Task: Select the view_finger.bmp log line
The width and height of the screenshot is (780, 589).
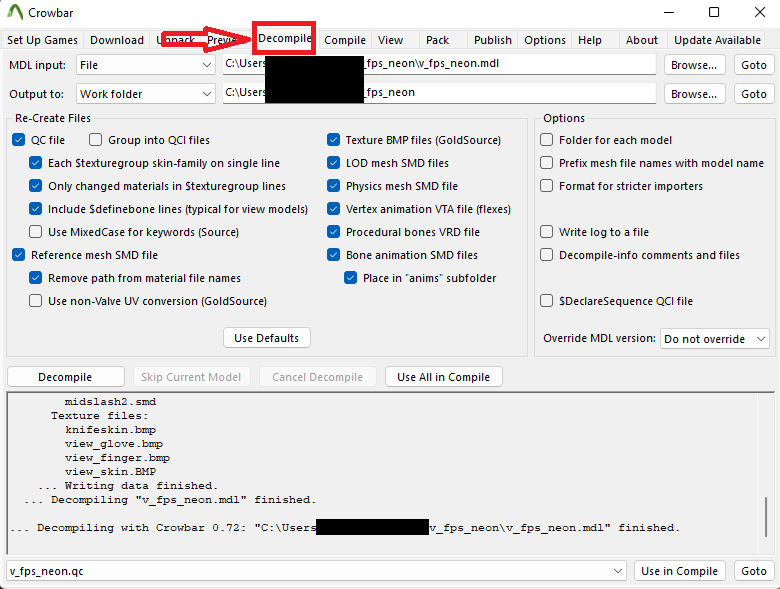Action: tap(117, 458)
